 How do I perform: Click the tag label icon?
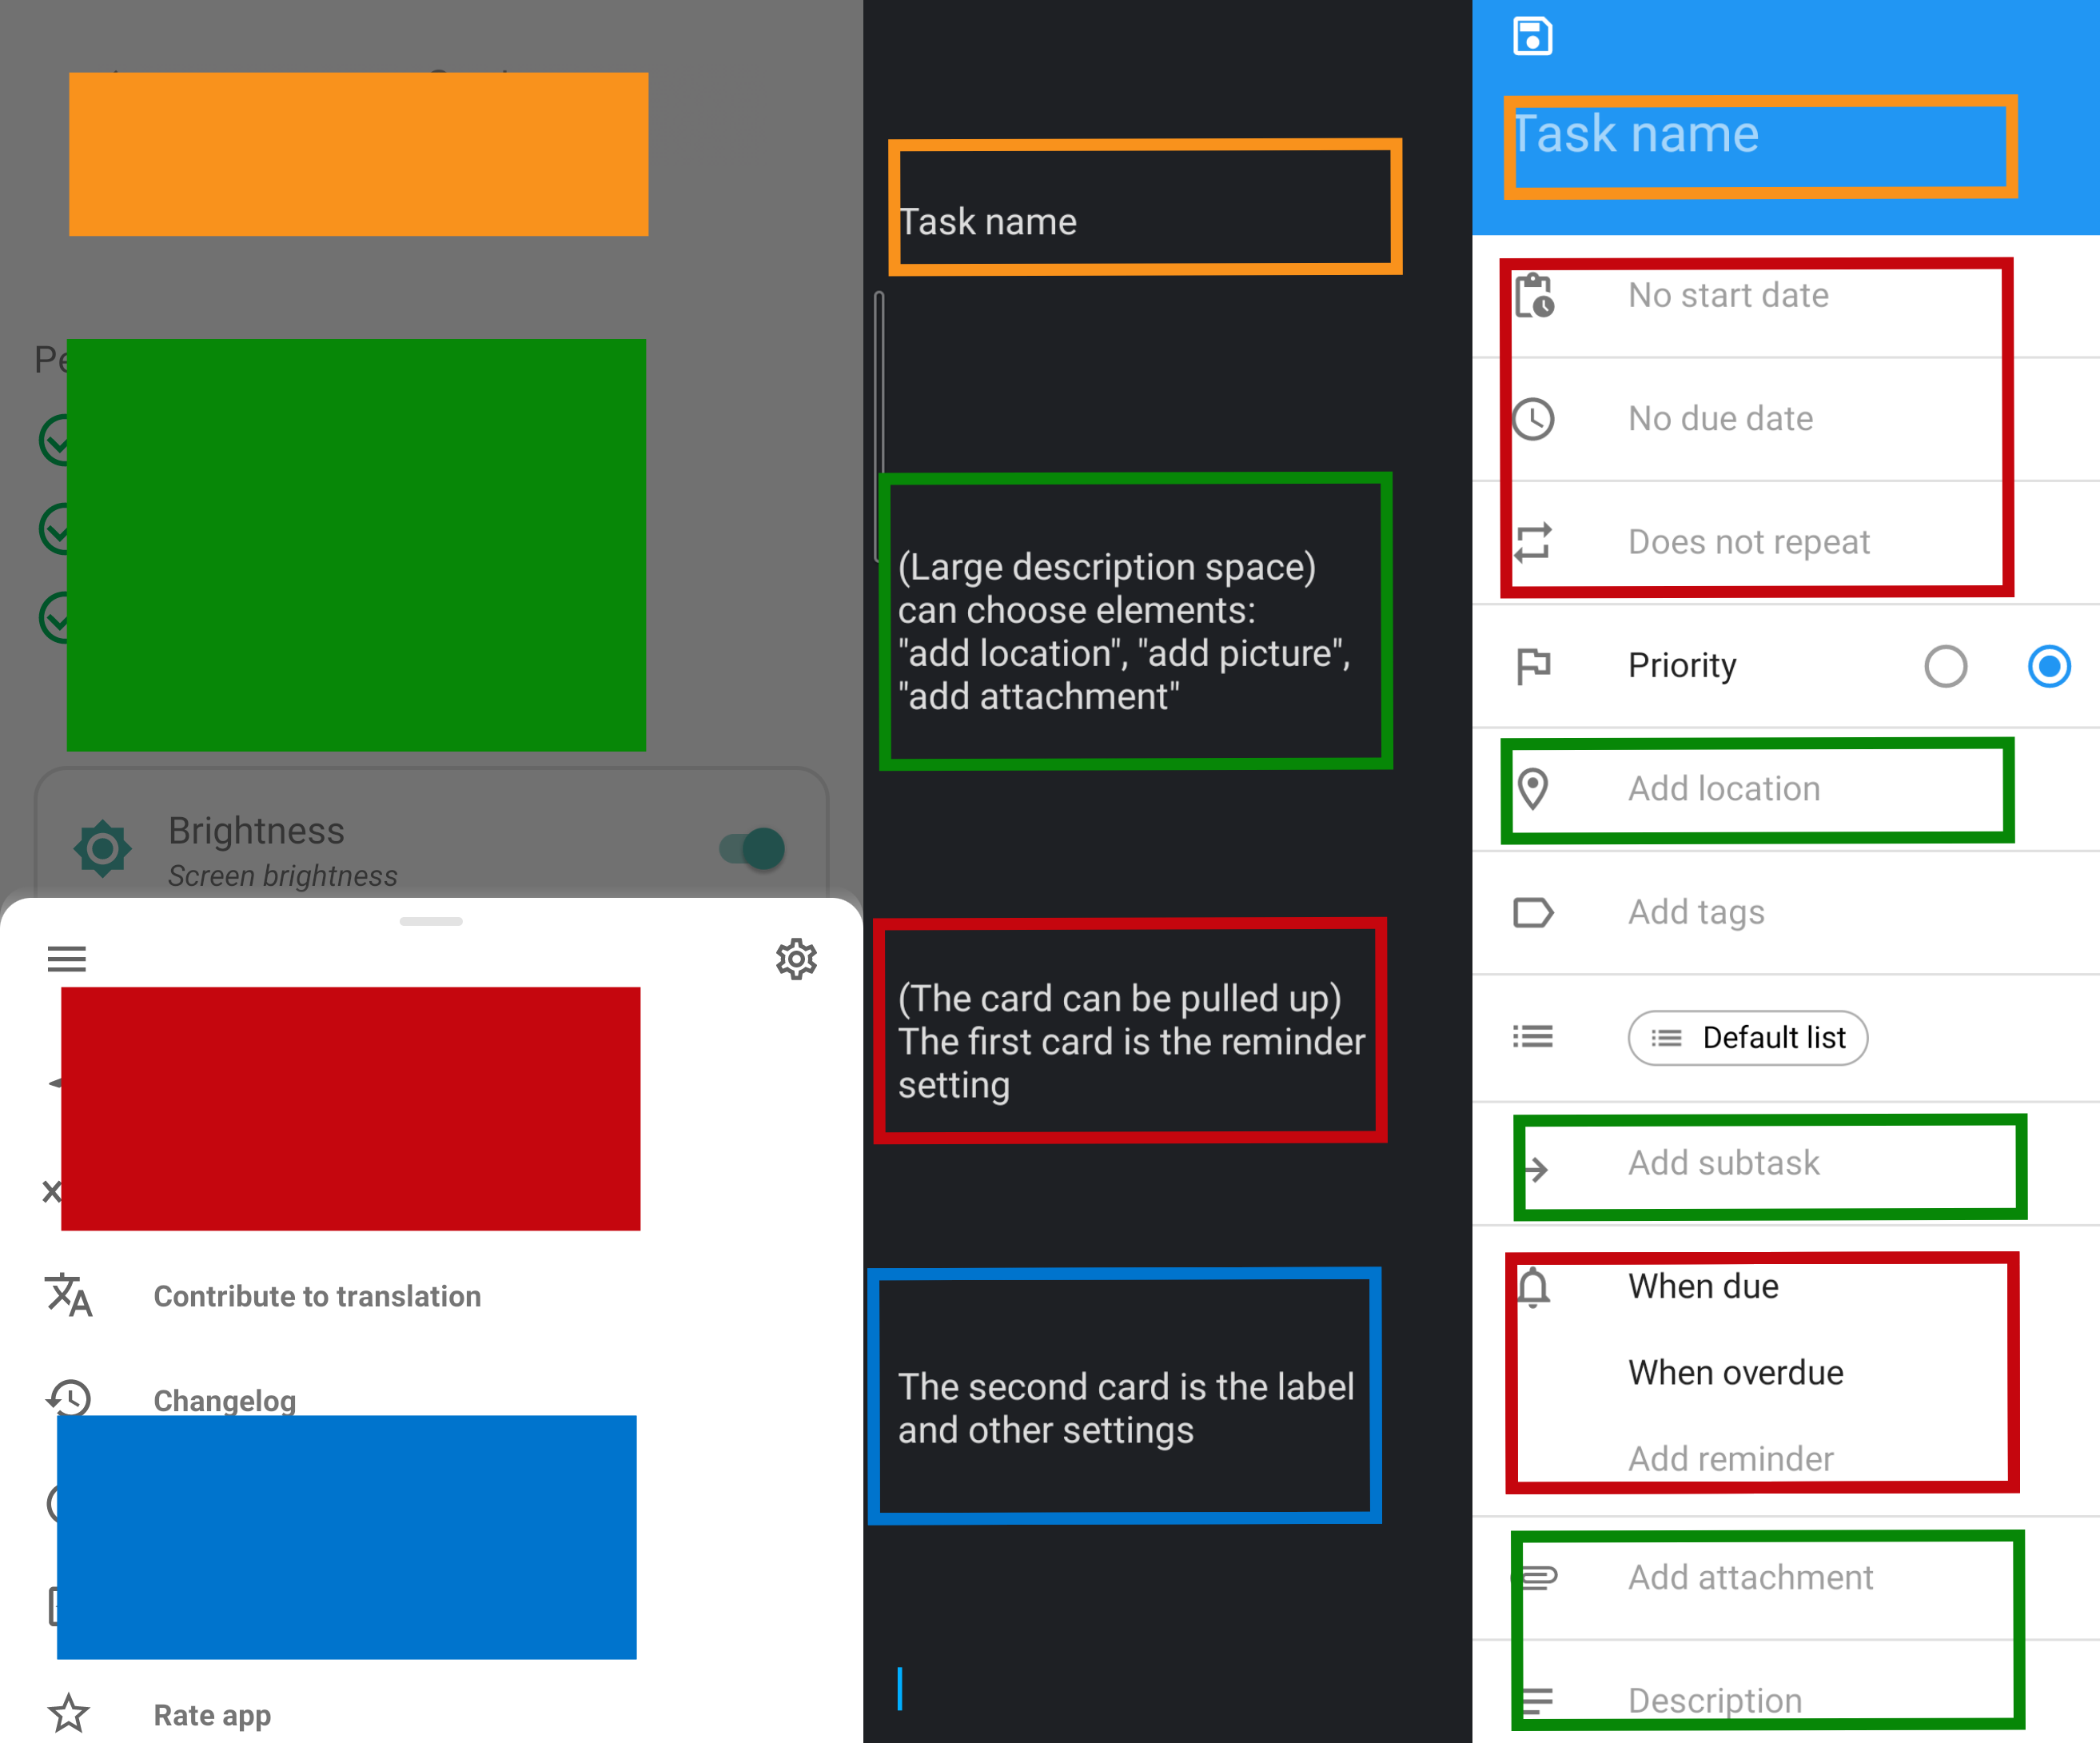(1533, 913)
